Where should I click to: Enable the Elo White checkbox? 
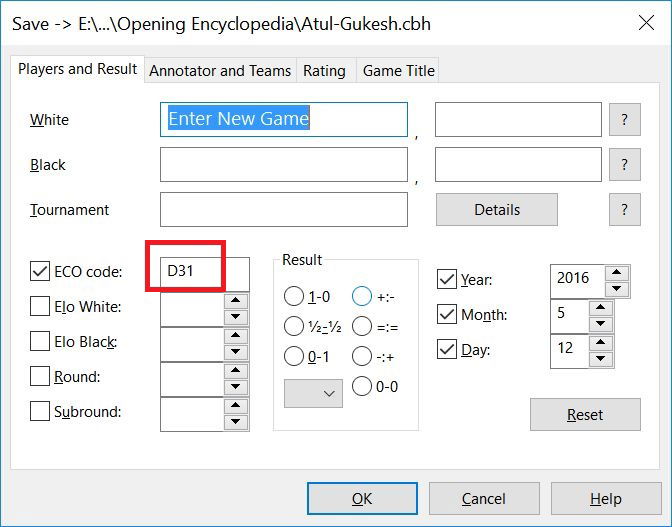[40, 306]
